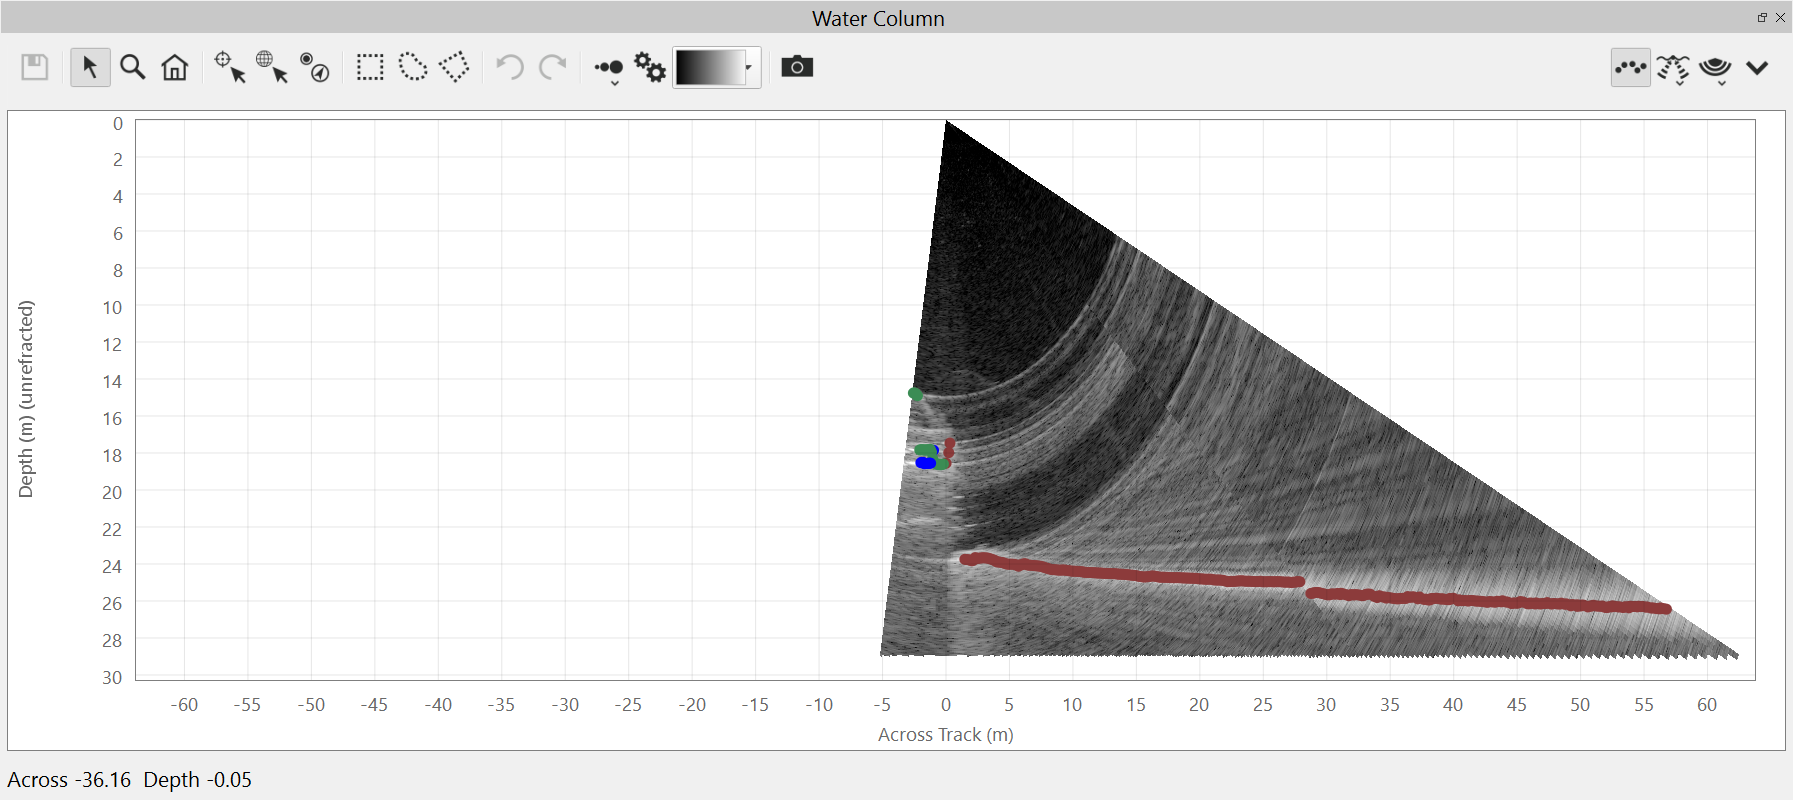Choose the crosshair pick cursor tool
This screenshot has width=1793, height=800.
229,68
